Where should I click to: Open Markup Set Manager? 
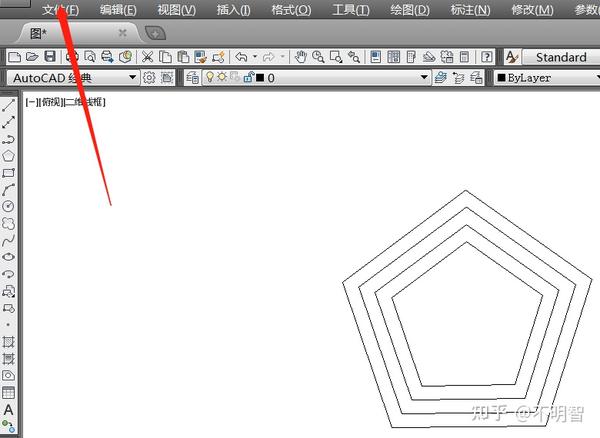[447, 57]
